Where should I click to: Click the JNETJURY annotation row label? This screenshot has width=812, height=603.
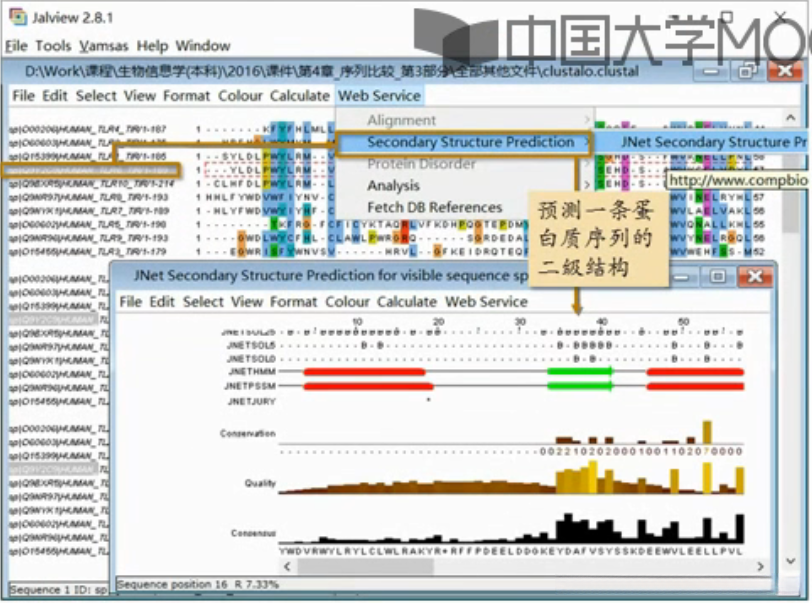tap(252, 401)
